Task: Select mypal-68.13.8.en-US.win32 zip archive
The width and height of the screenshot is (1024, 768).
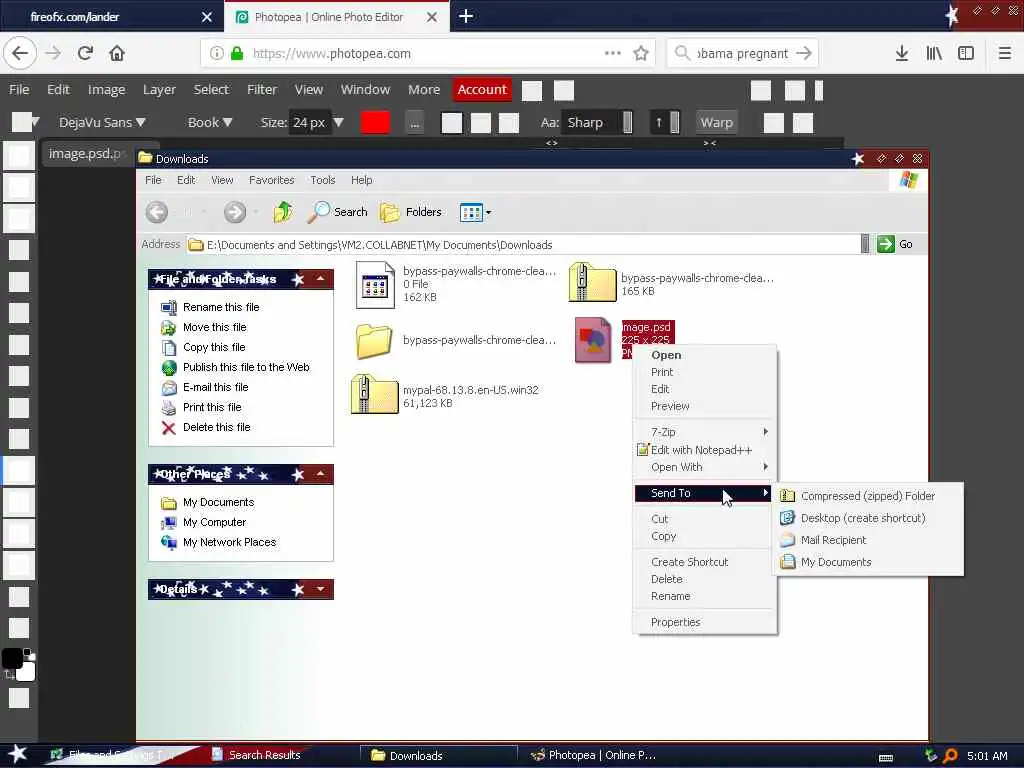Action: [374, 394]
